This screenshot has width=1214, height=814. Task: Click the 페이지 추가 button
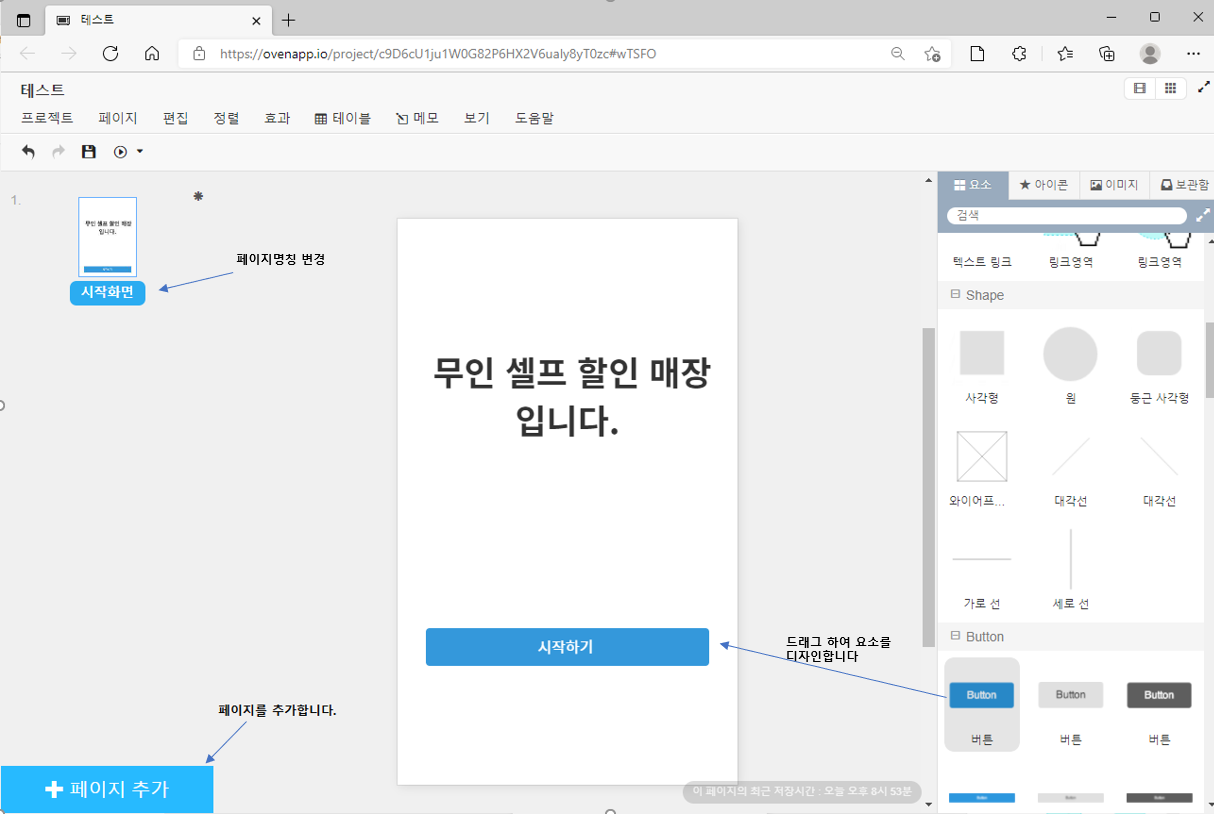(x=107, y=789)
